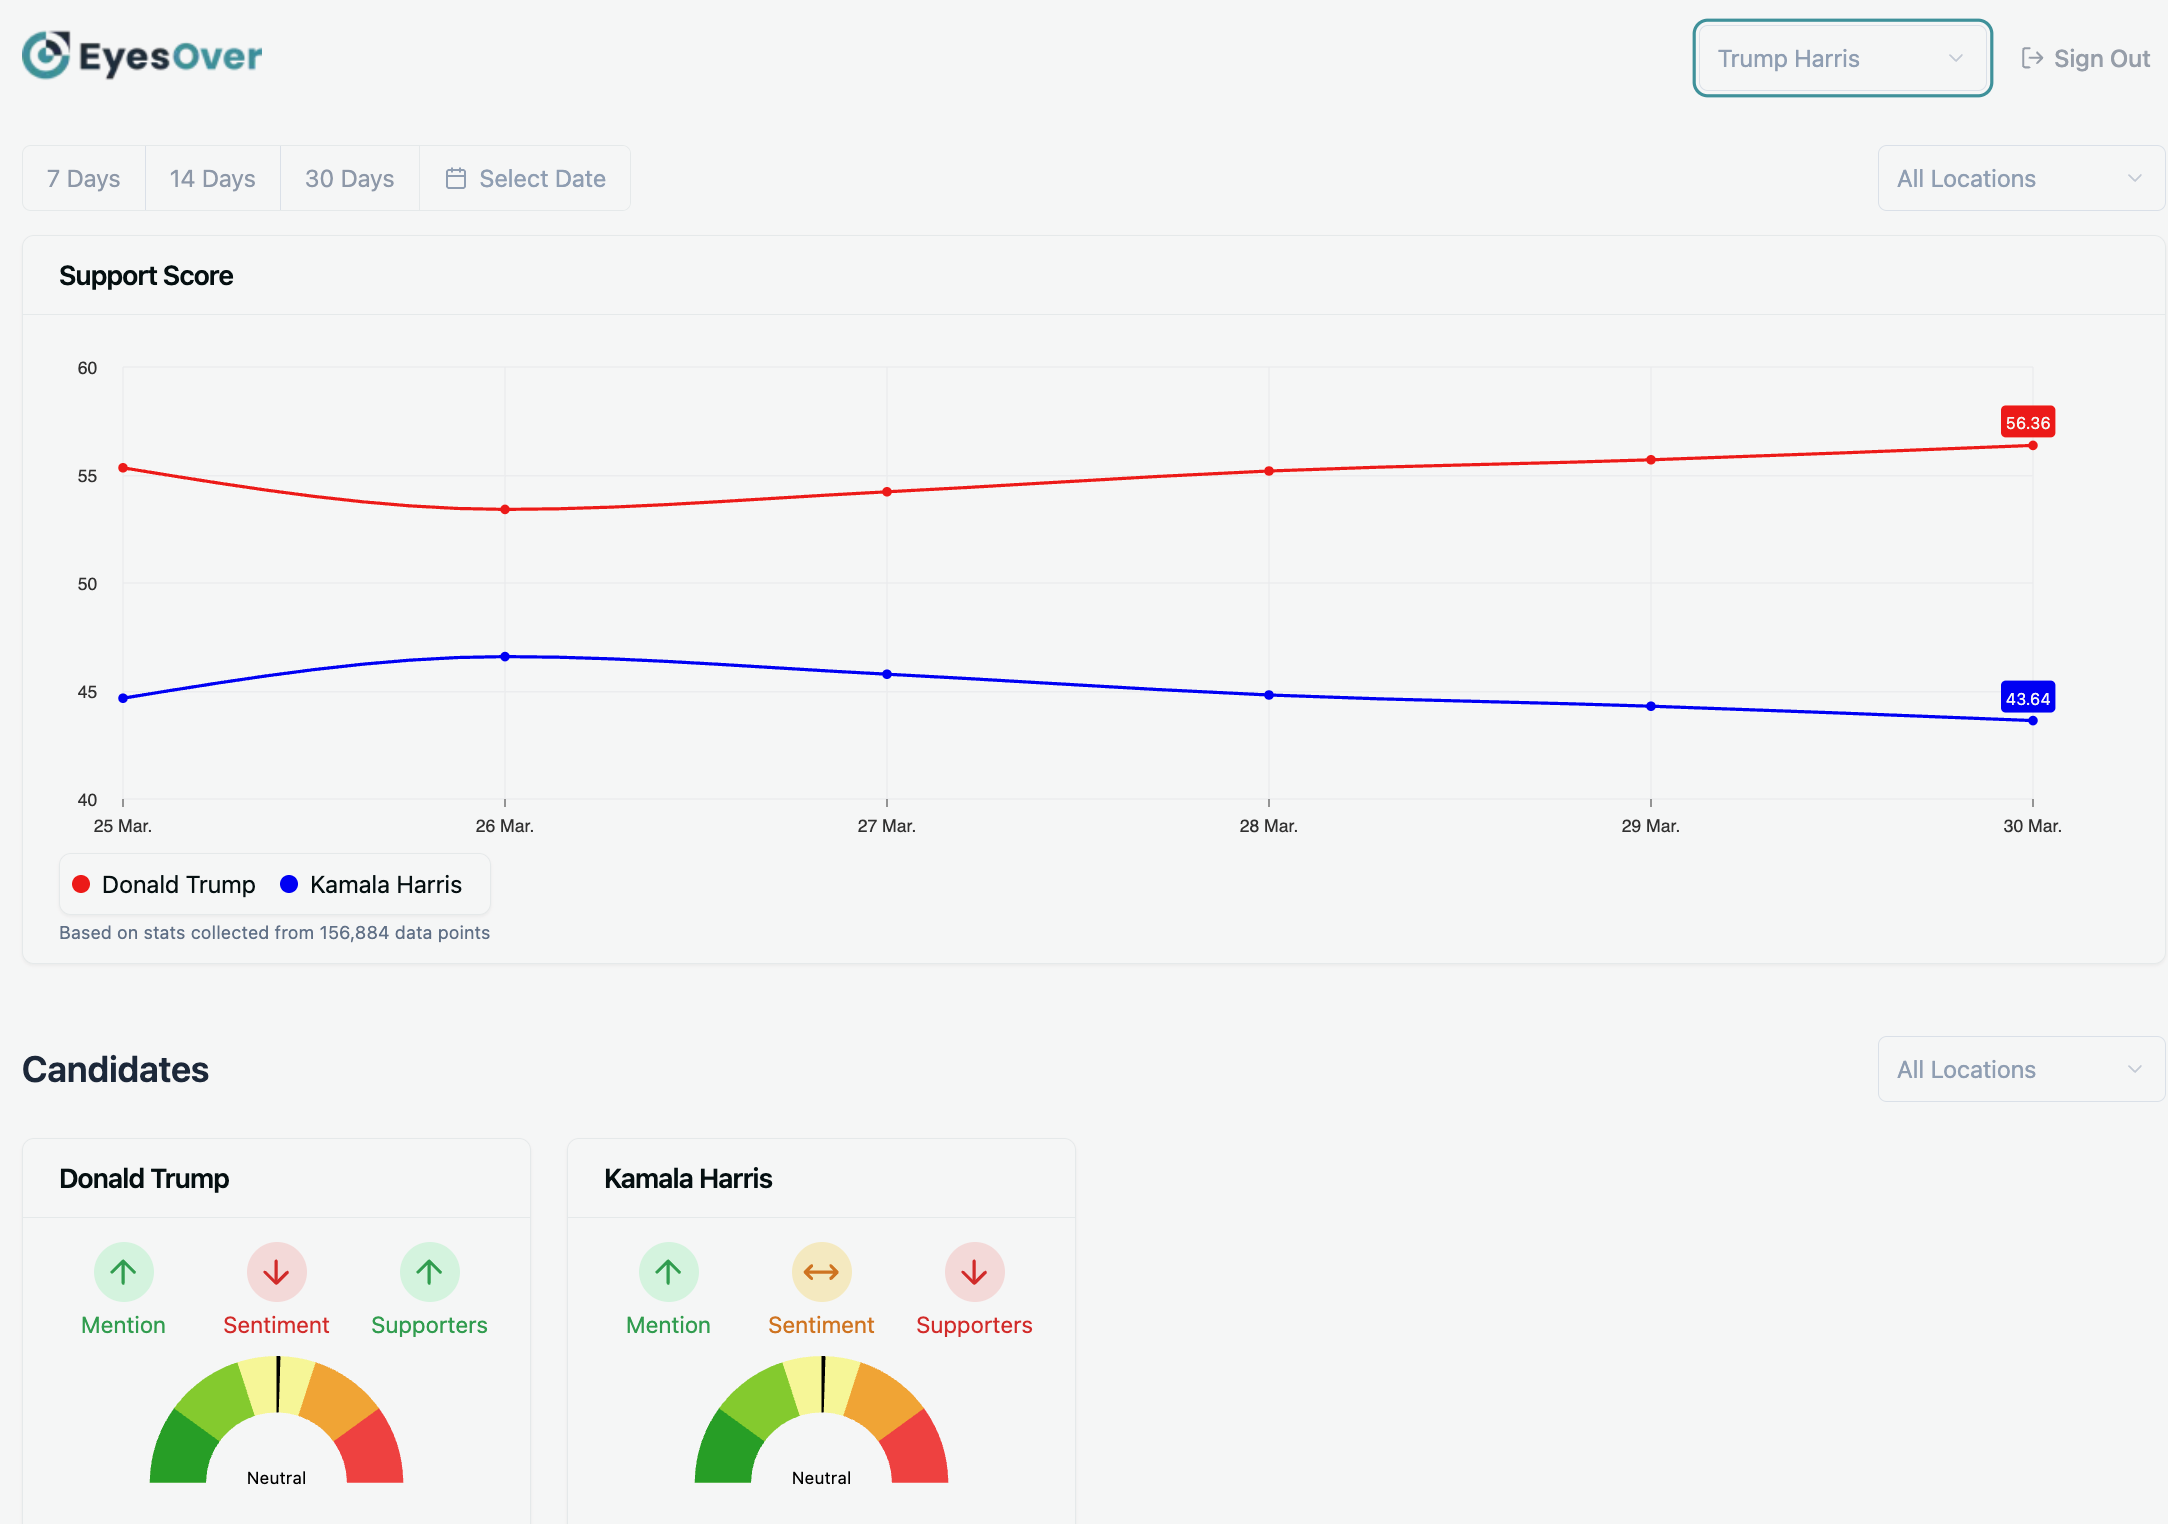Screen dimensions: 2168x1524
Task: Switch to the 14 Days range
Action: click(x=212, y=179)
